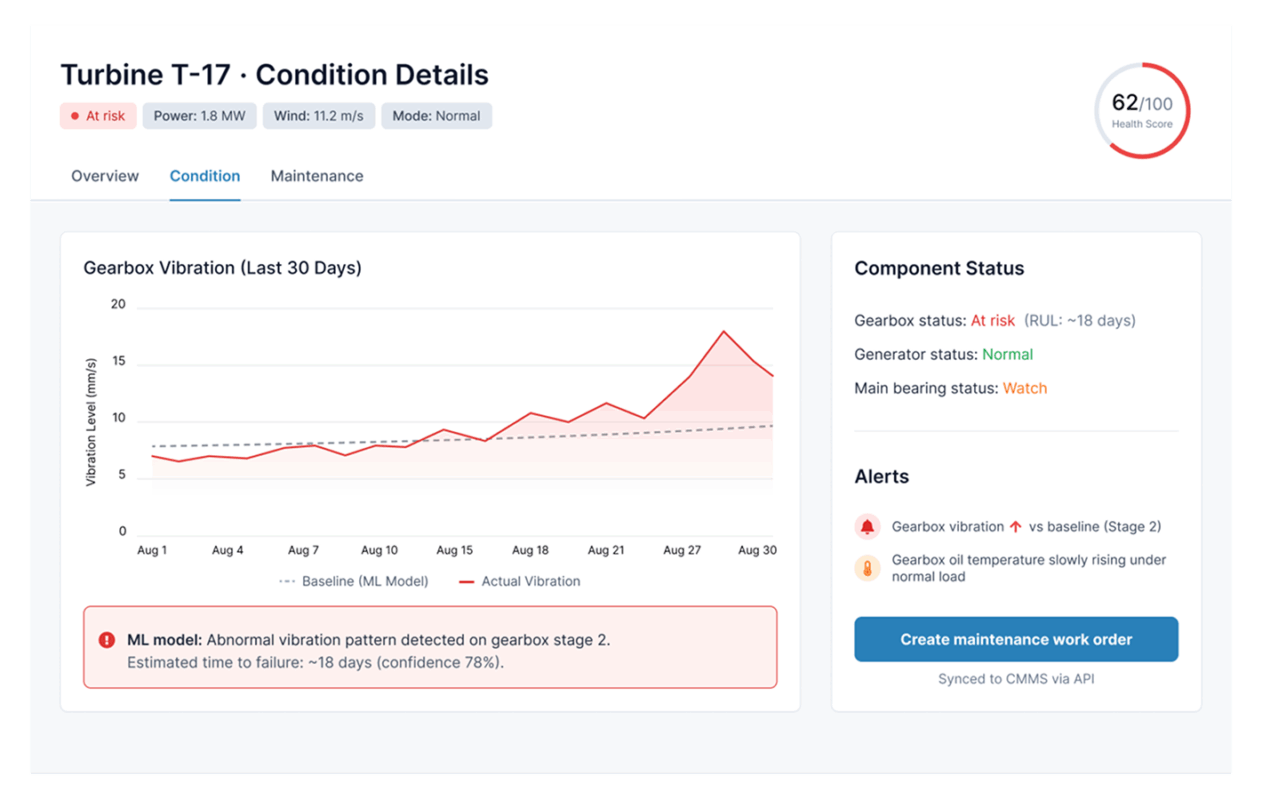Switch to the Maintenance tab

317,175
